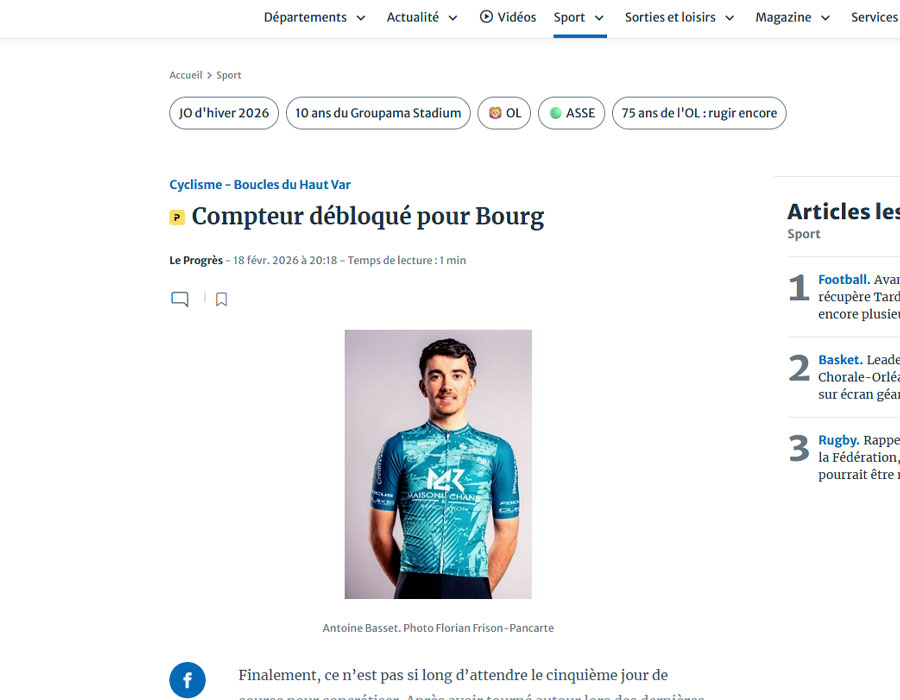
Task: Select the Sport navigation item
Action: point(568,17)
